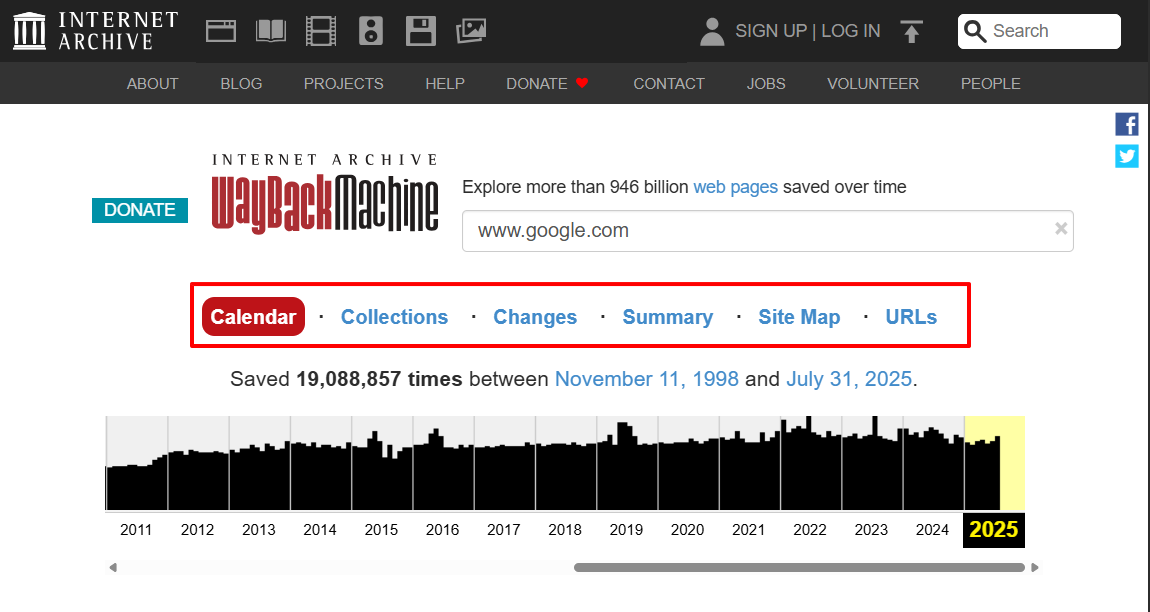
Task: Select year 2014 on the timeline
Action: [x=321, y=530]
